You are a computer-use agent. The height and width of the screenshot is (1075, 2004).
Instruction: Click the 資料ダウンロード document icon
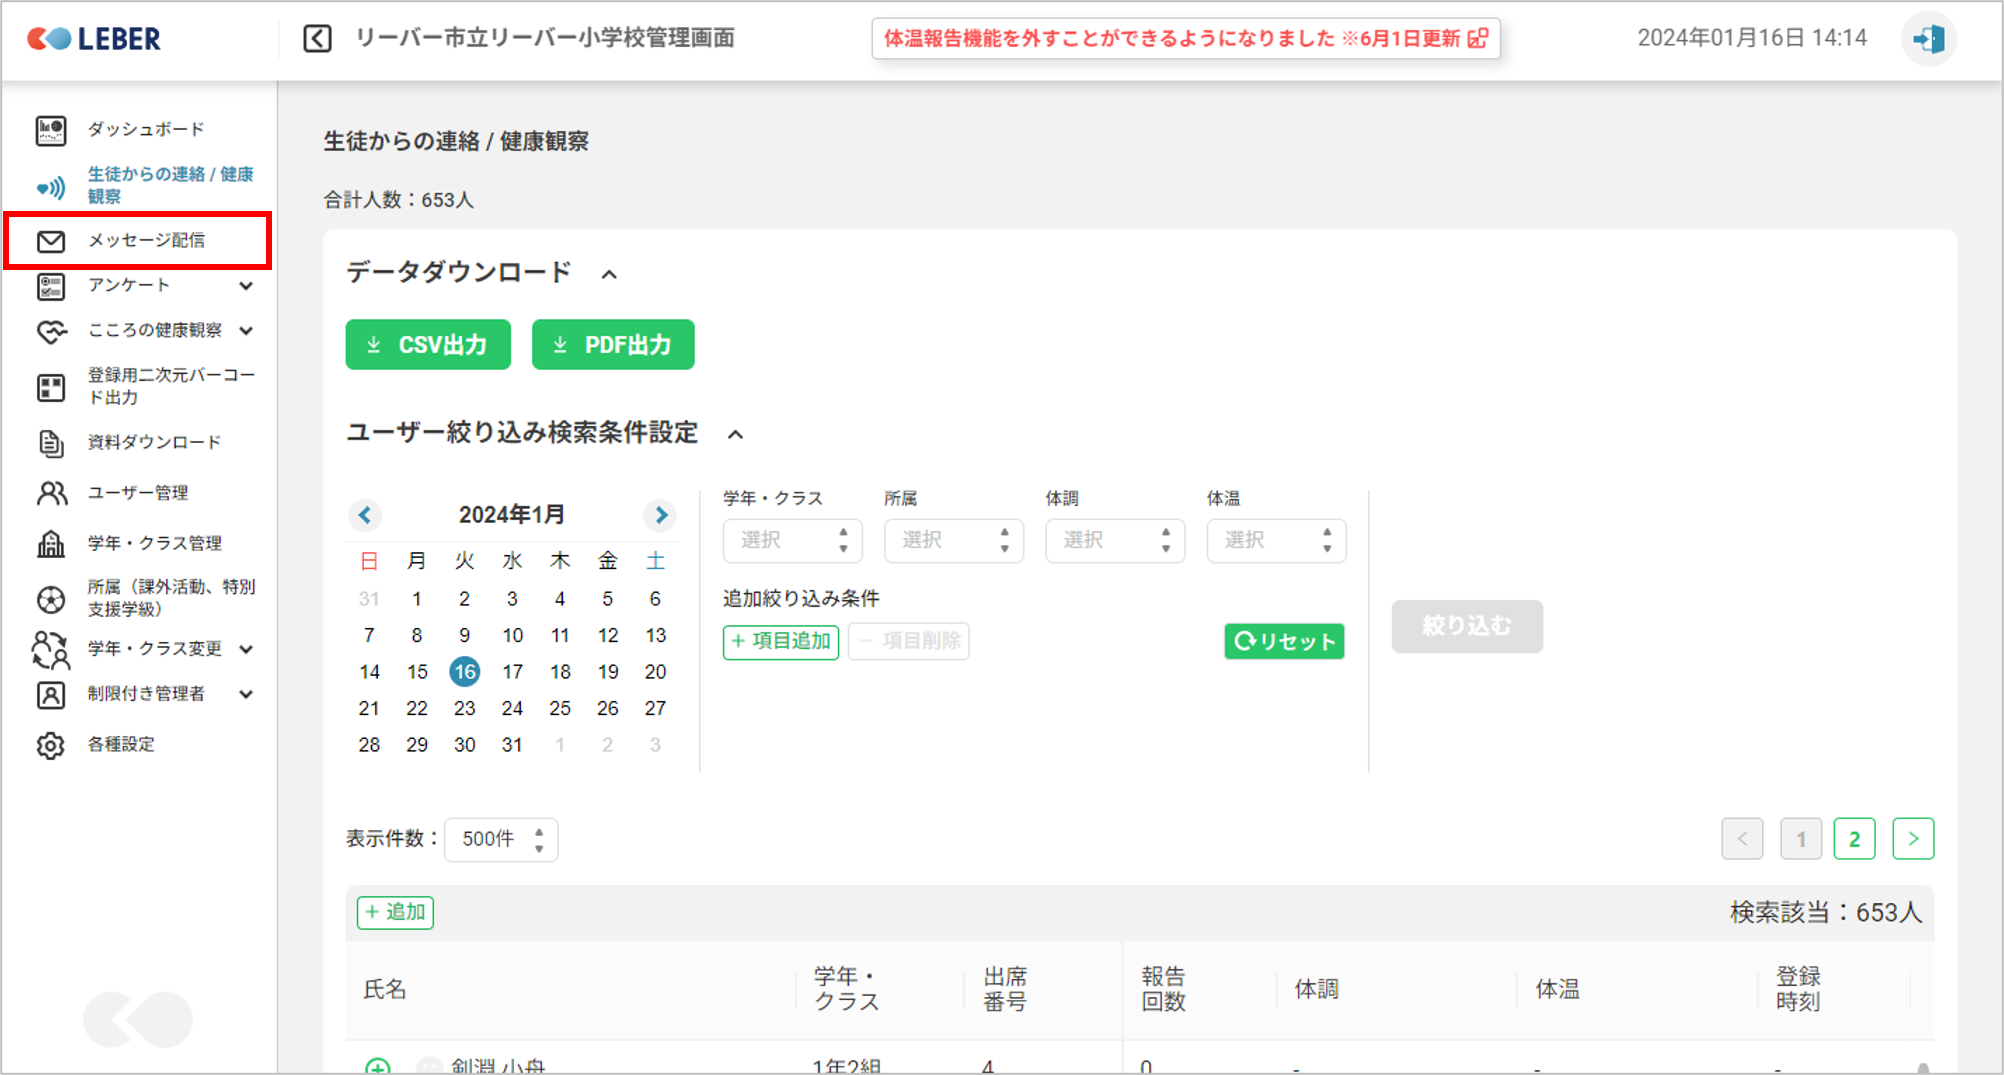(x=51, y=443)
